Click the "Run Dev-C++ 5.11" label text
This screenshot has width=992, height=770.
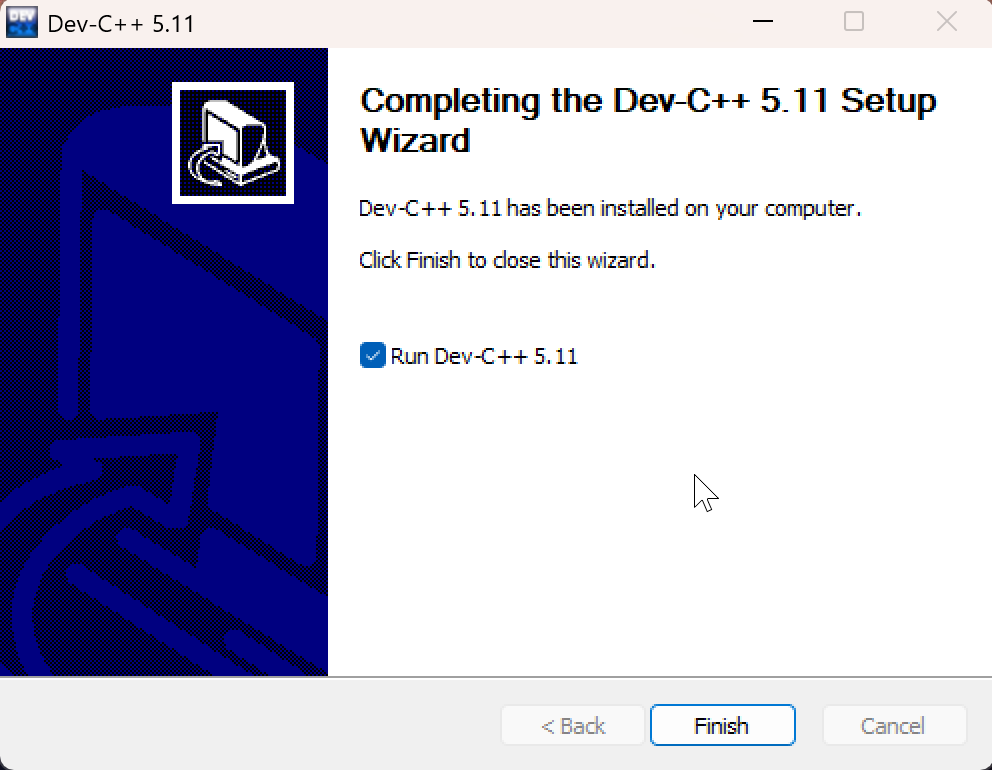tap(484, 356)
